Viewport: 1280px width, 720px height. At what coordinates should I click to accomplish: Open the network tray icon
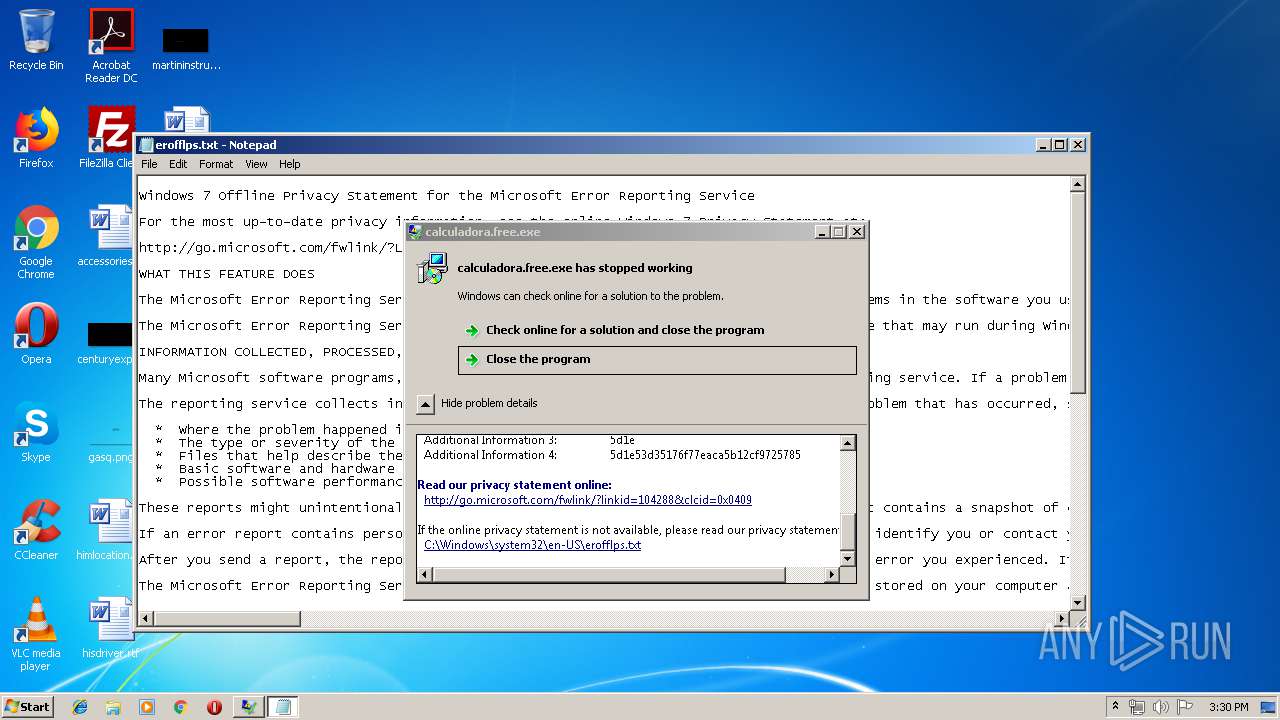point(1137,707)
